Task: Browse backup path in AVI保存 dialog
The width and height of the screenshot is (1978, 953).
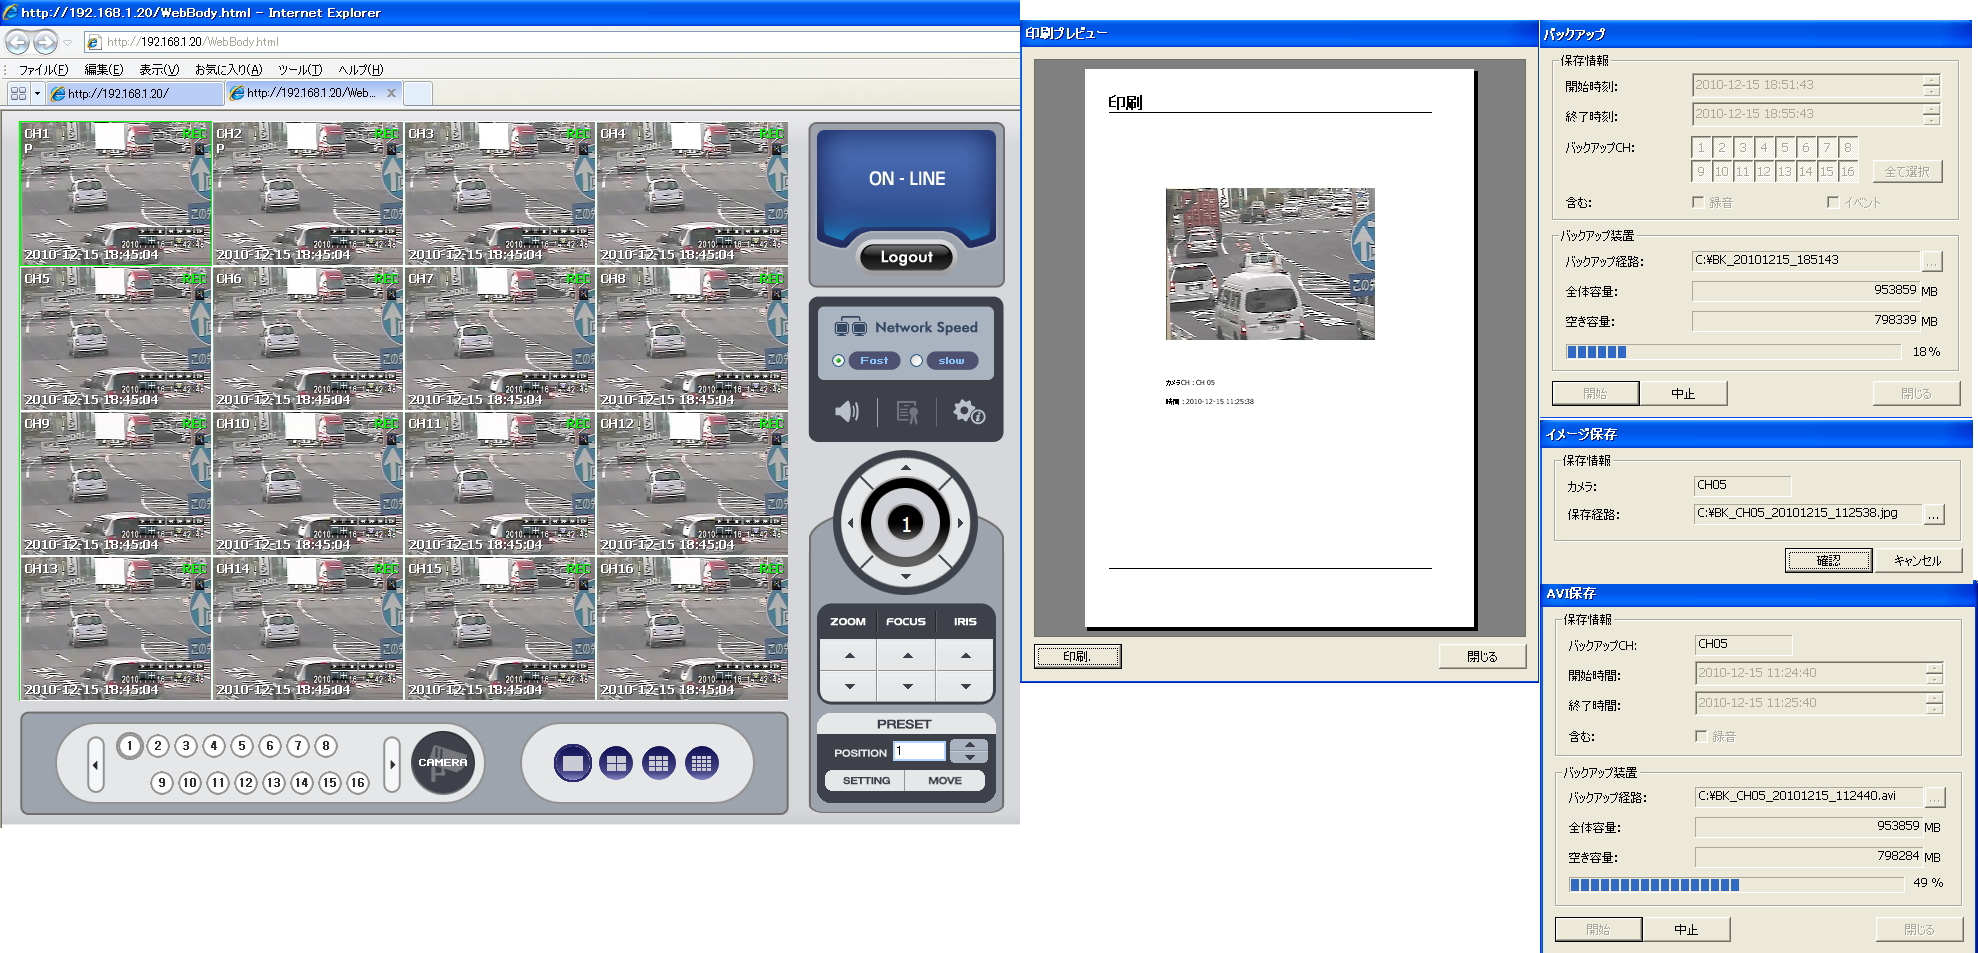Action: tap(1935, 797)
